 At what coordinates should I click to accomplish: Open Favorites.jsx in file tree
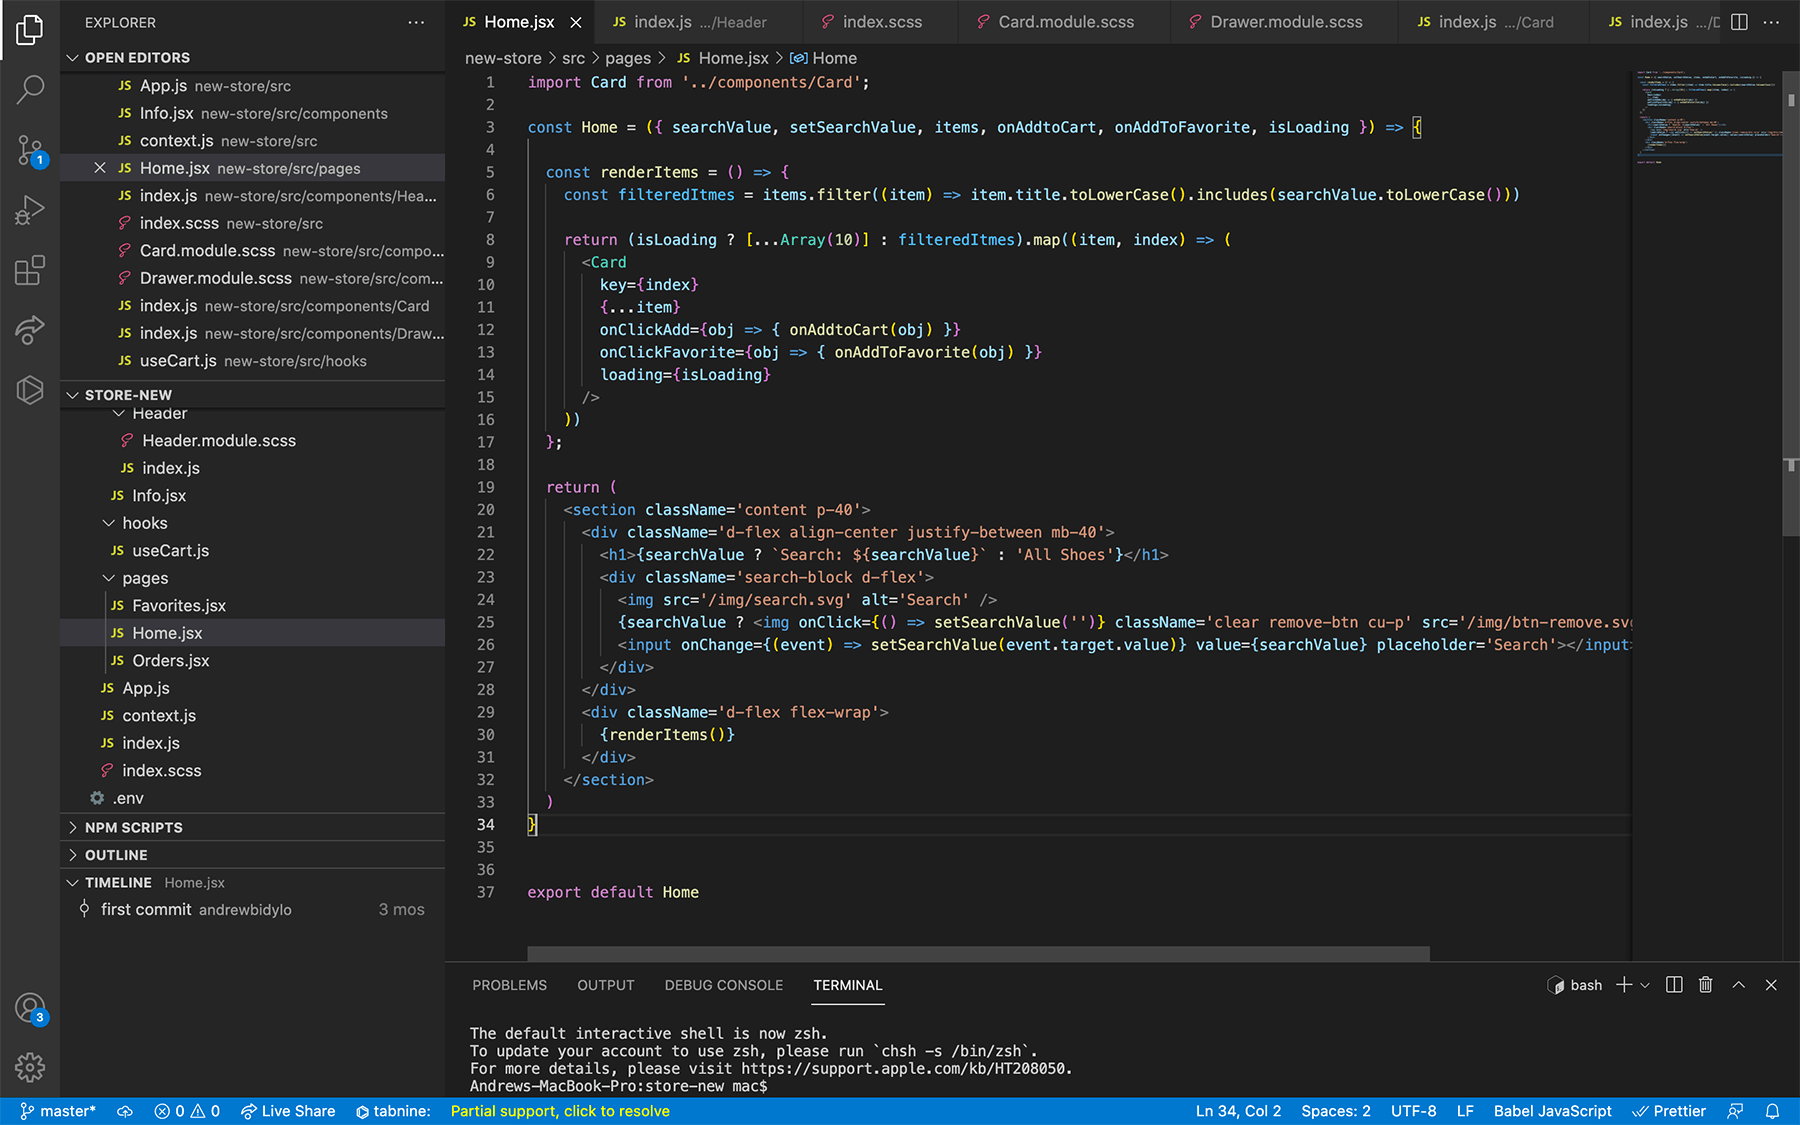(x=252, y=606)
